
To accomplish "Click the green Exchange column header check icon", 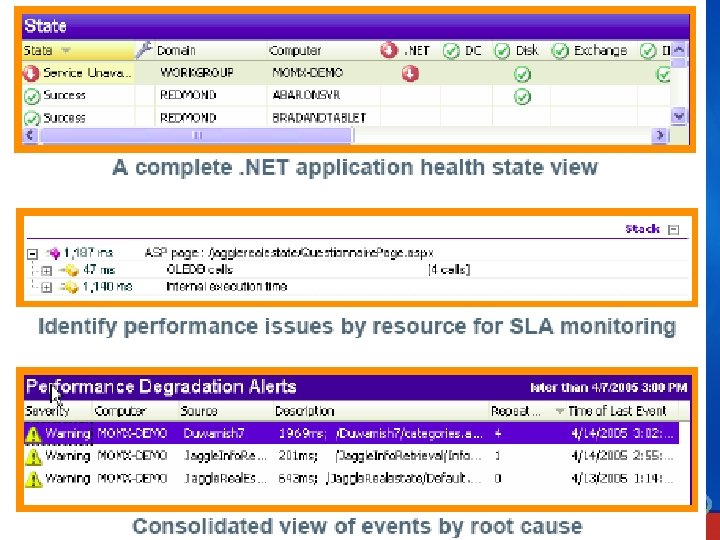I will (560, 51).
